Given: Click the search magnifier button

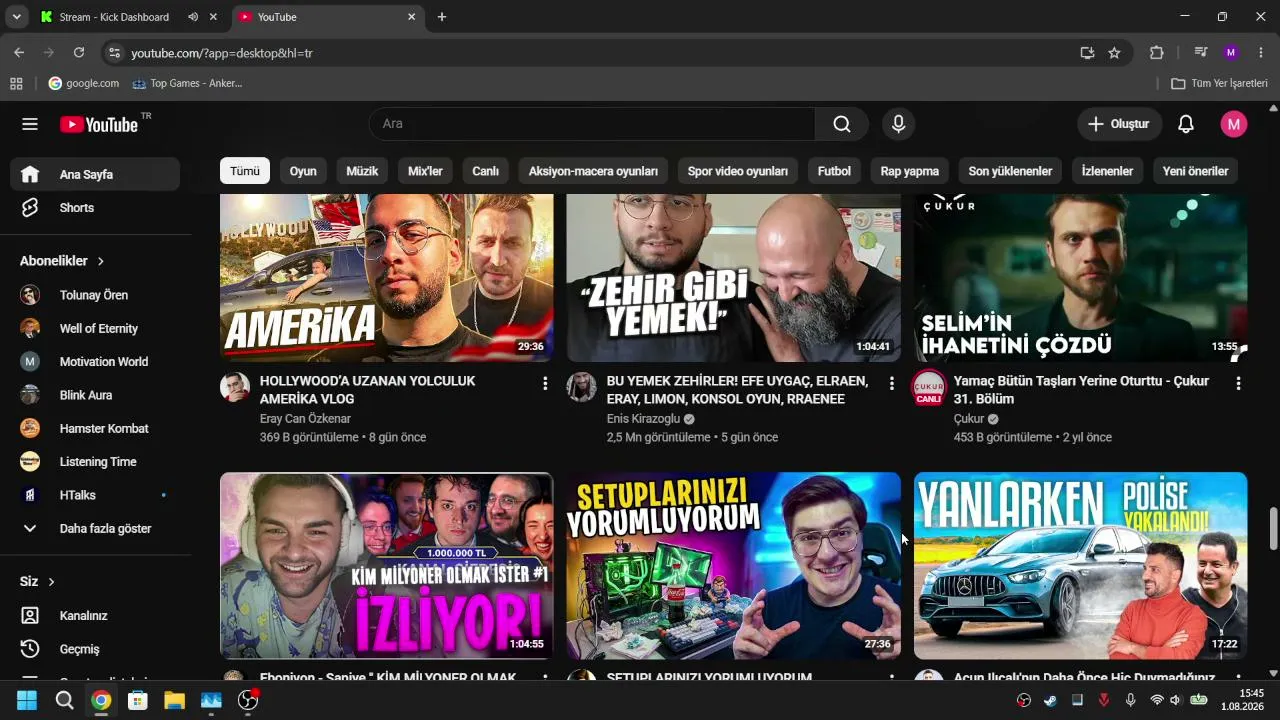Looking at the screenshot, I should (x=842, y=124).
